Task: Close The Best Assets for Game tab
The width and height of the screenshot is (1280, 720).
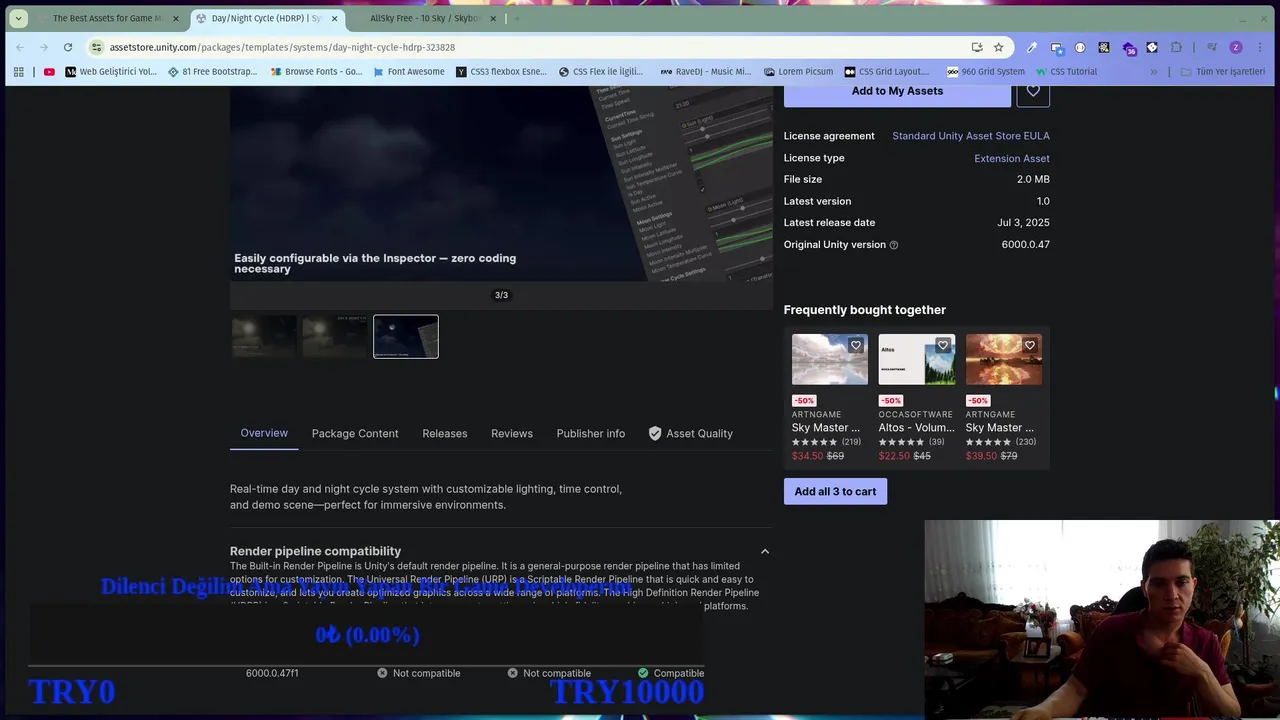Action: tap(176, 18)
